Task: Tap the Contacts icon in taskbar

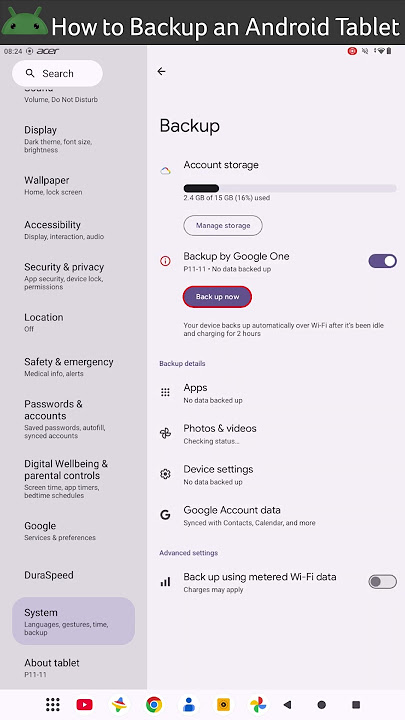Action: coord(189,704)
